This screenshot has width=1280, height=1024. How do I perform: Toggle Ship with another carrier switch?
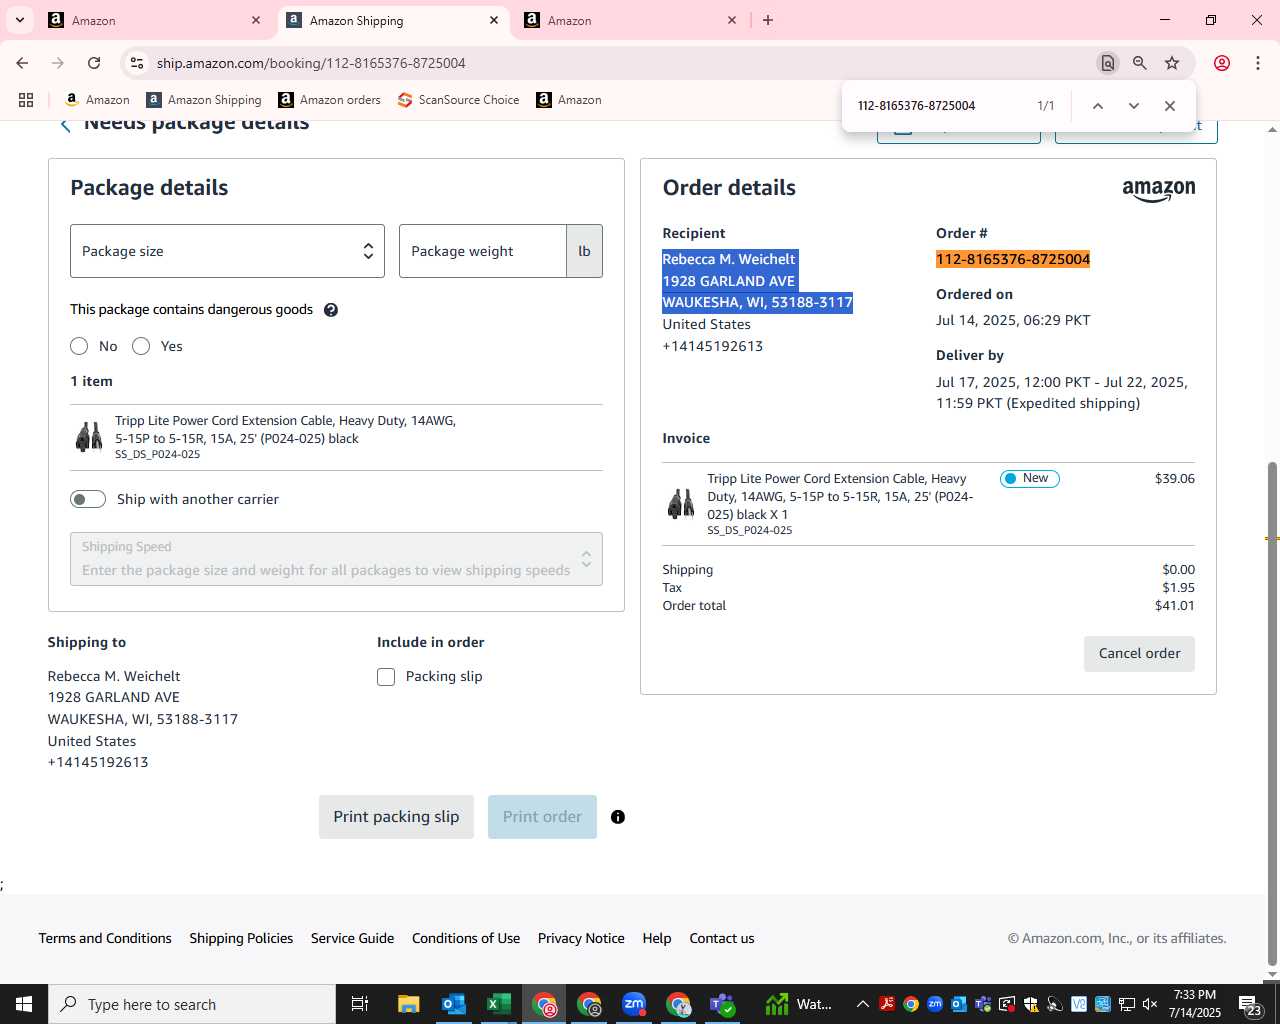(88, 499)
